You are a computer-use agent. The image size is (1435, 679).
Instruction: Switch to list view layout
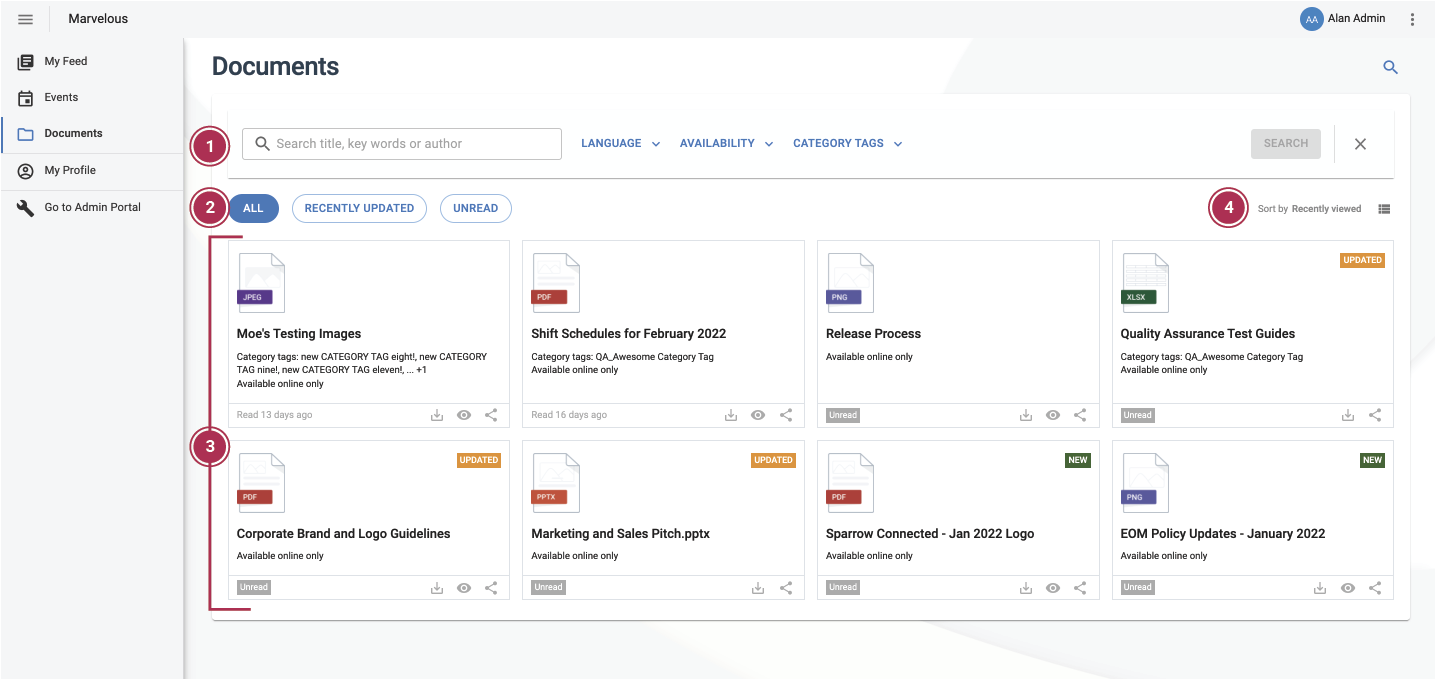coord(1384,209)
